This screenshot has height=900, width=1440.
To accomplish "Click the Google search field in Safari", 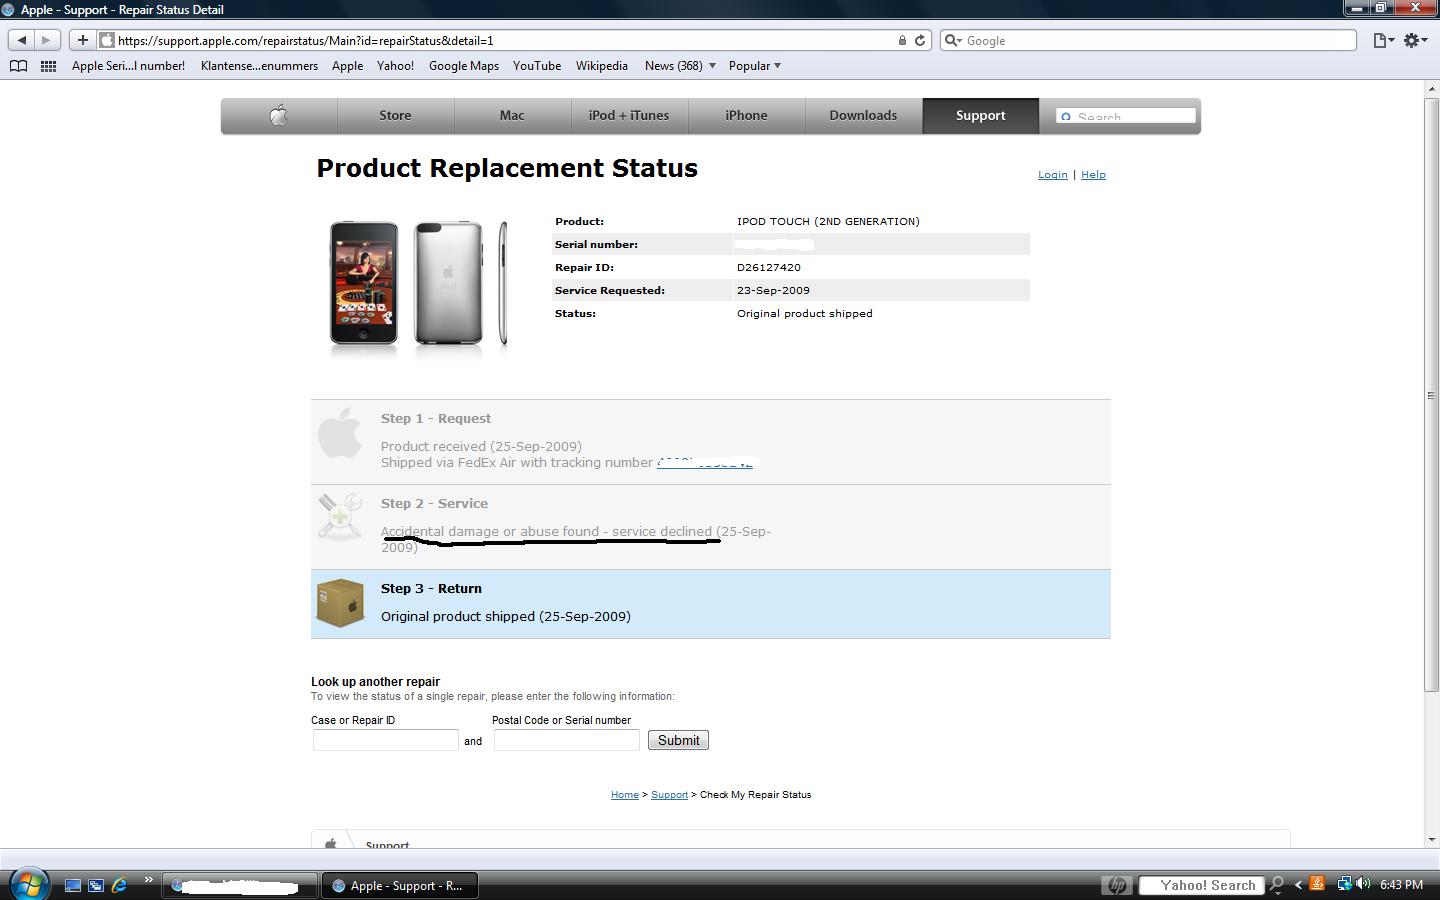I will (1148, 41).
